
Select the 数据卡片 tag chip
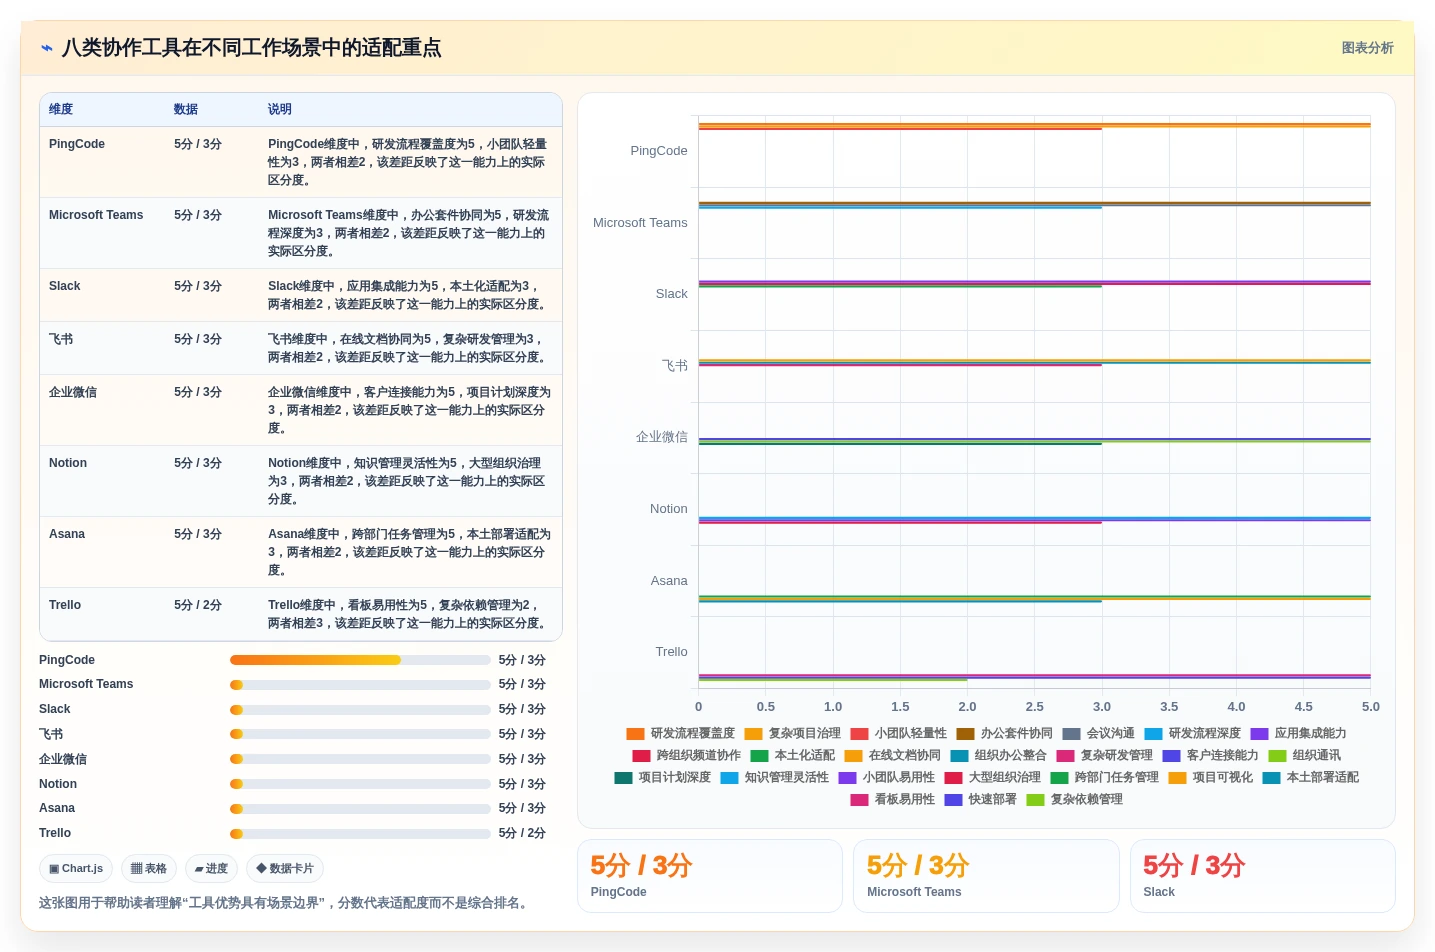pyautogui.click(x=285, y=869)
